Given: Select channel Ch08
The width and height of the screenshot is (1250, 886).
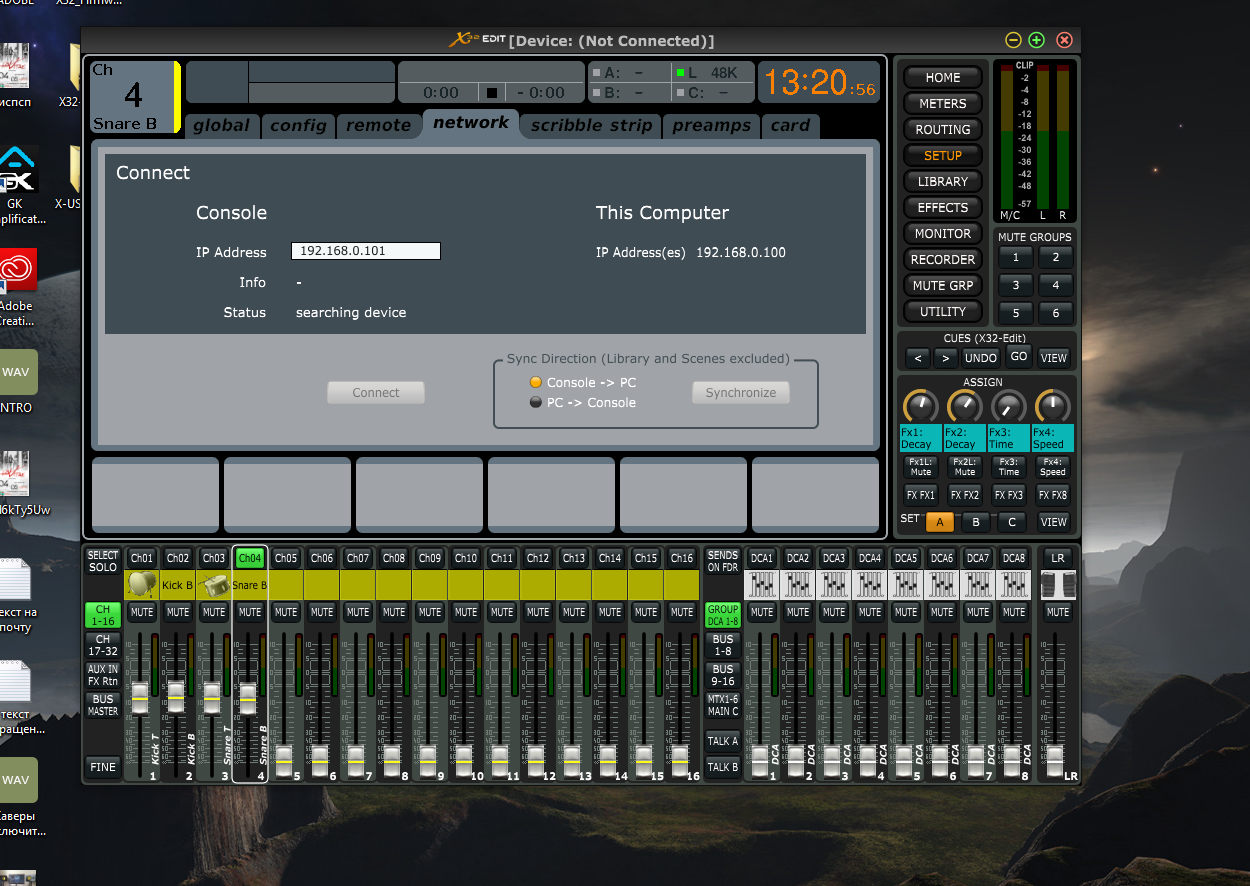Looking at the screenshot, I should pyautogui.click(x=394, y=558).
